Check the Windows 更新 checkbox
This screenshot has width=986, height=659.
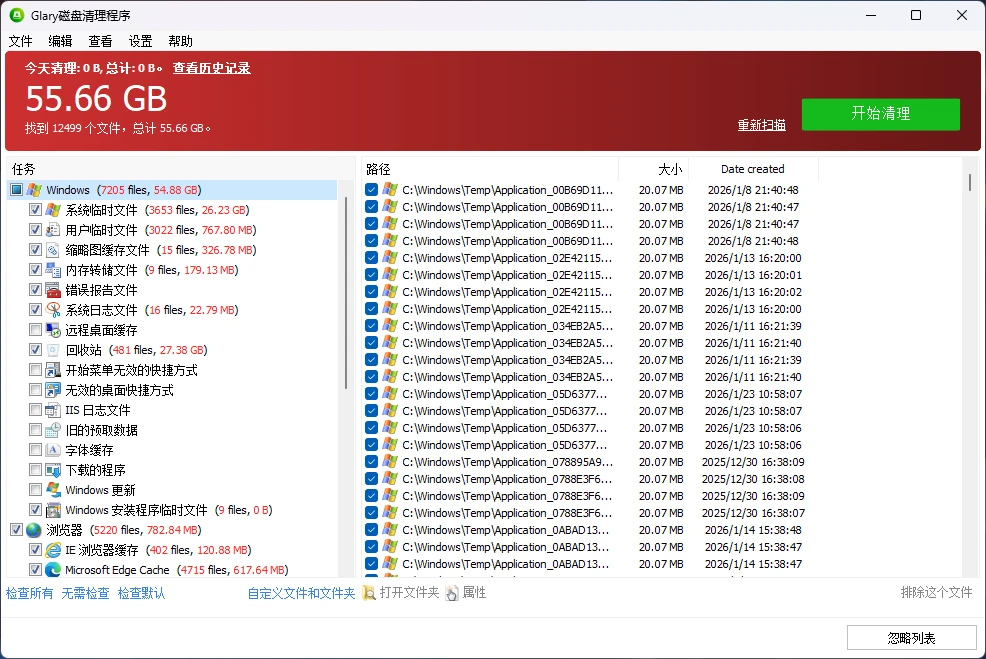pos(35,489)
